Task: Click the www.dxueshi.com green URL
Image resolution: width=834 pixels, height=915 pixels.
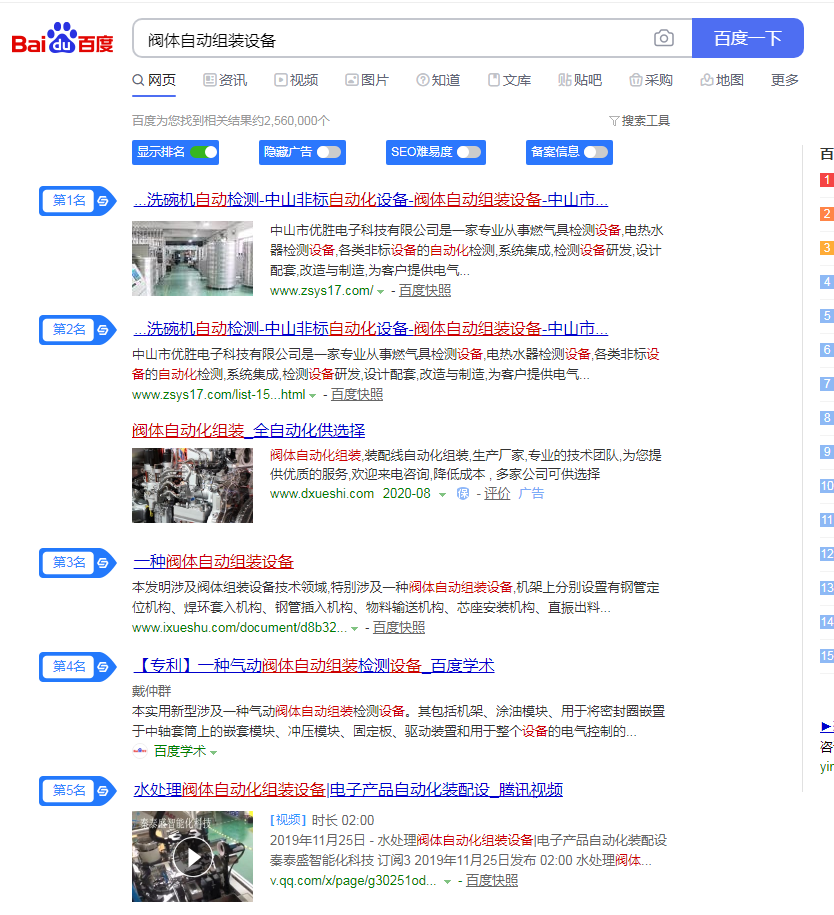Action: [x=322, y=494]
